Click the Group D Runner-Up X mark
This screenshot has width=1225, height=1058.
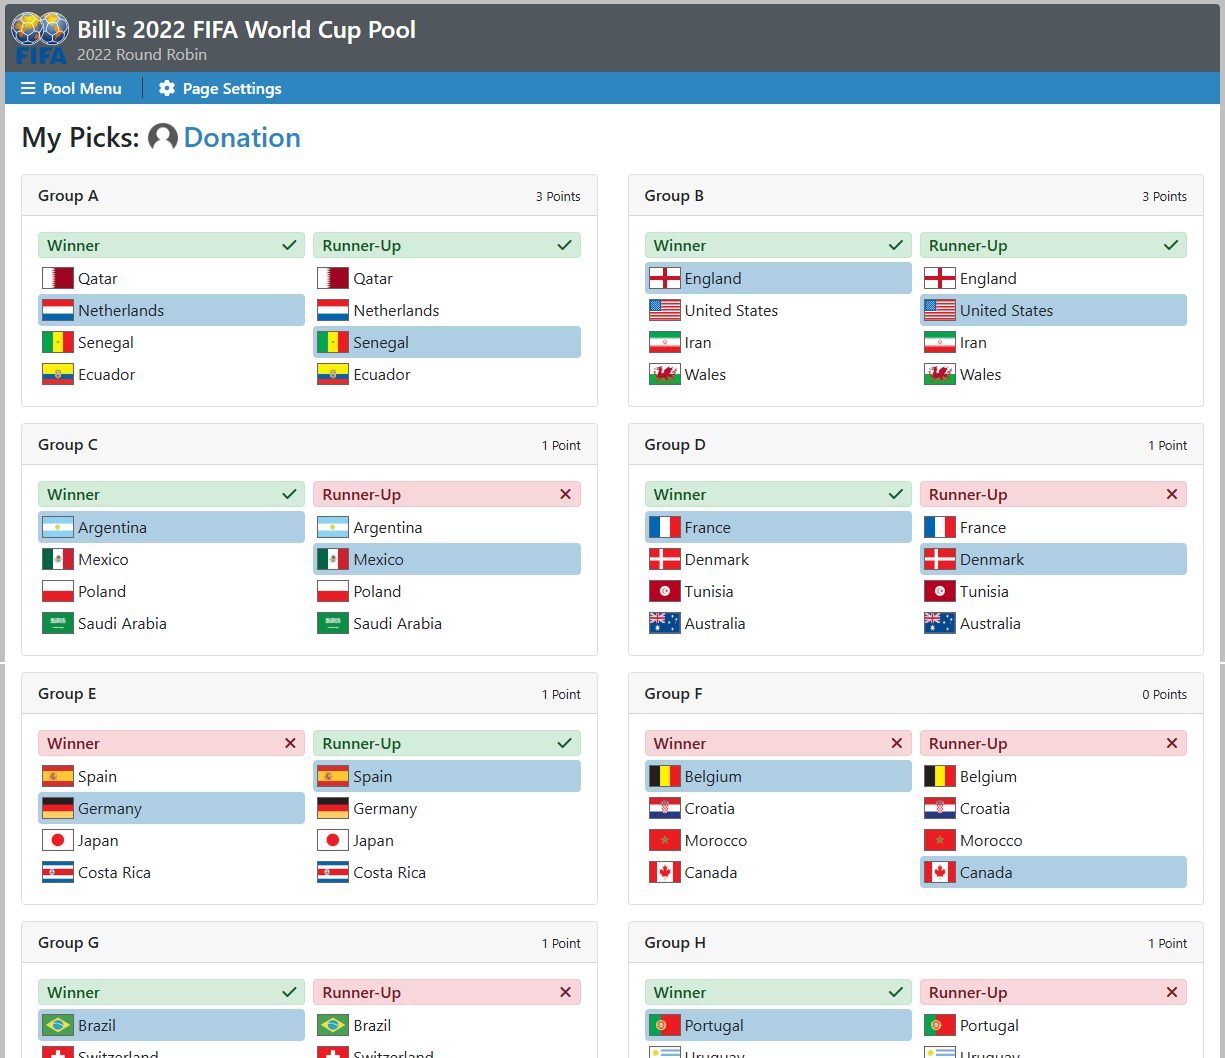[x=1172, y=494]
